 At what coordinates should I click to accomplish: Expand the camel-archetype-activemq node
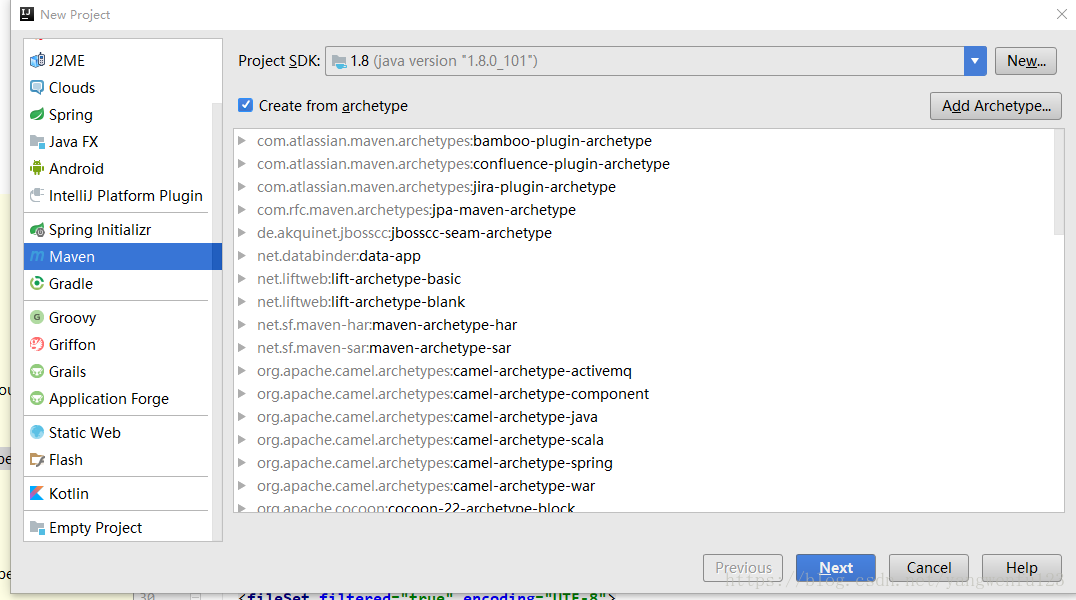tap(242, 371)
